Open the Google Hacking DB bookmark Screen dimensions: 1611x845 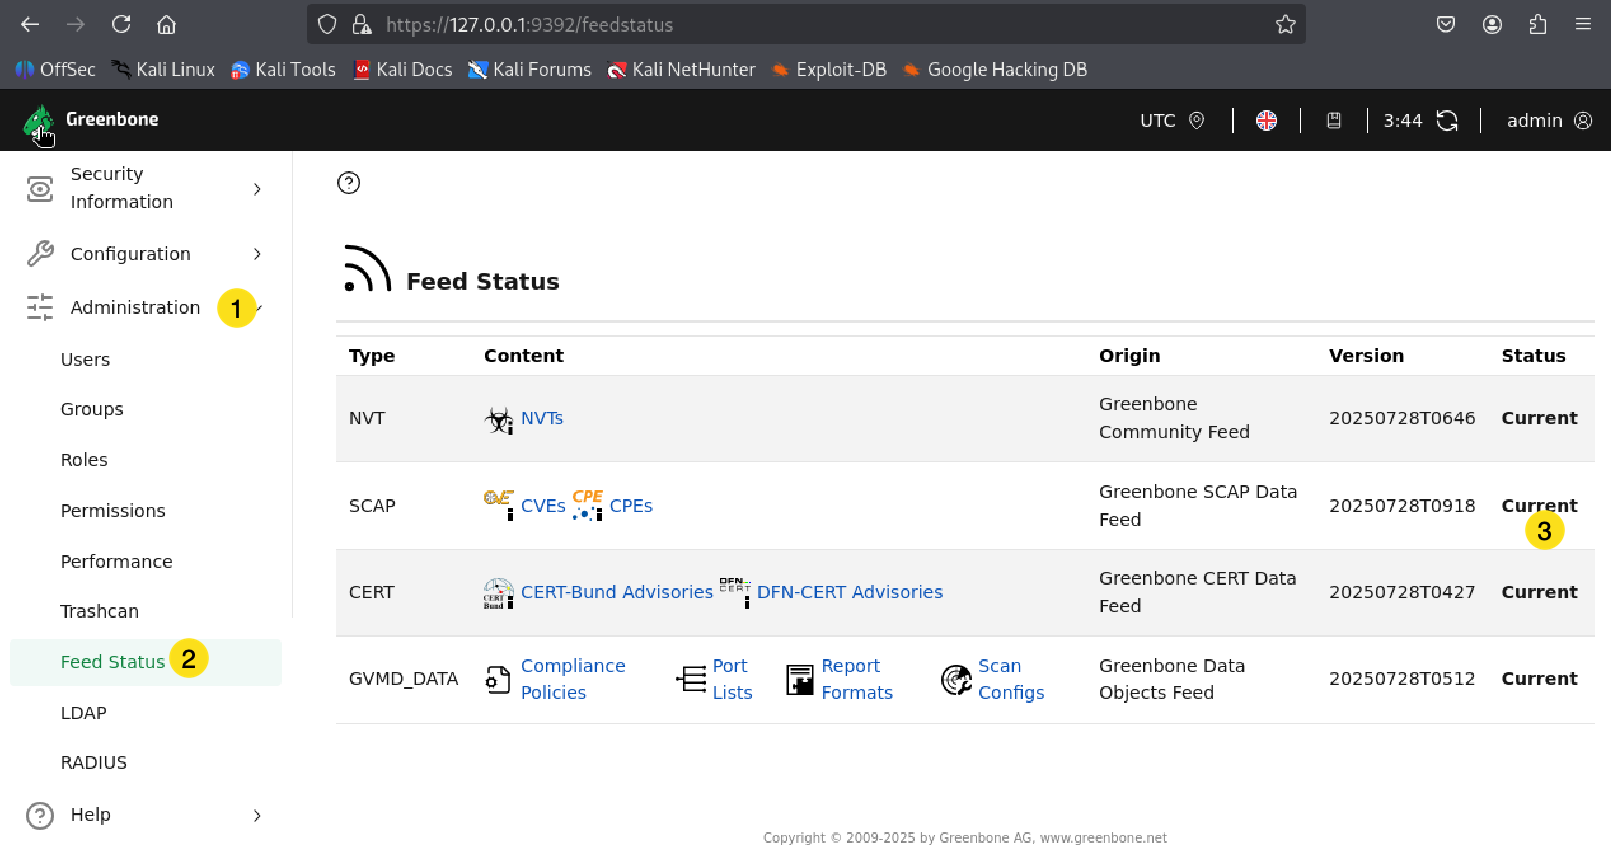point(995,70)
